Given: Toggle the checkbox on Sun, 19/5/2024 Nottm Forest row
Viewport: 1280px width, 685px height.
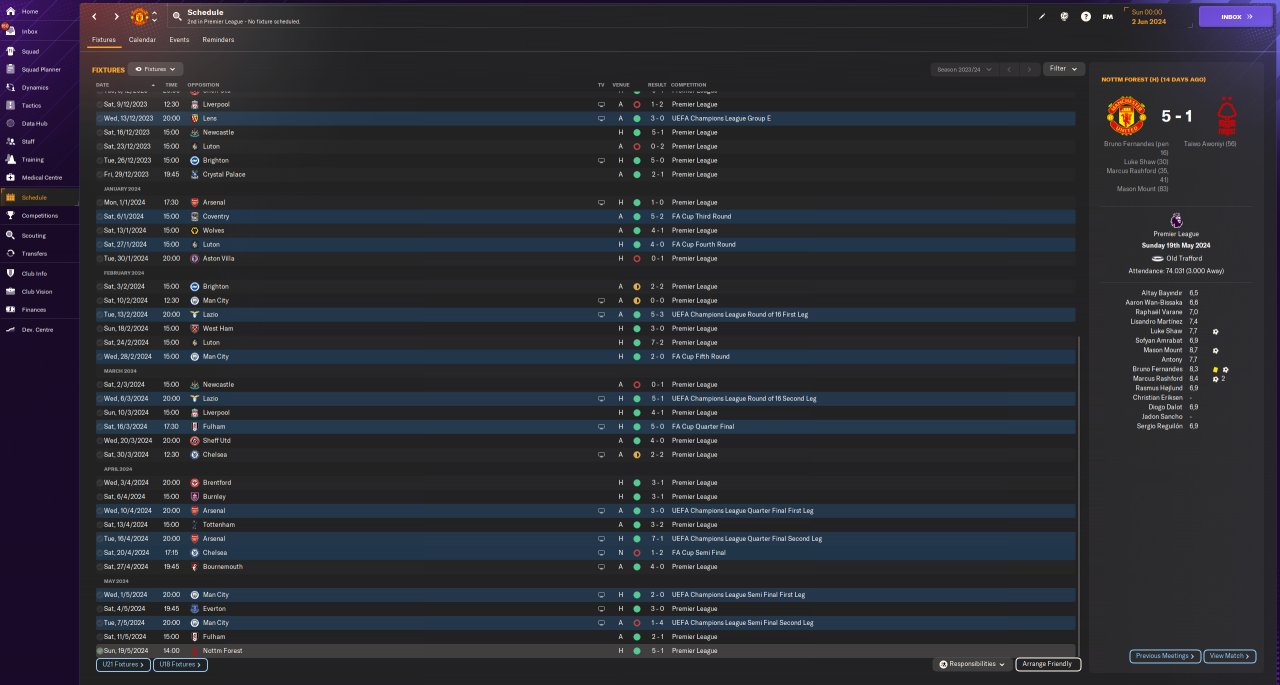Looking at the screenshot, I should coord(100,650).
